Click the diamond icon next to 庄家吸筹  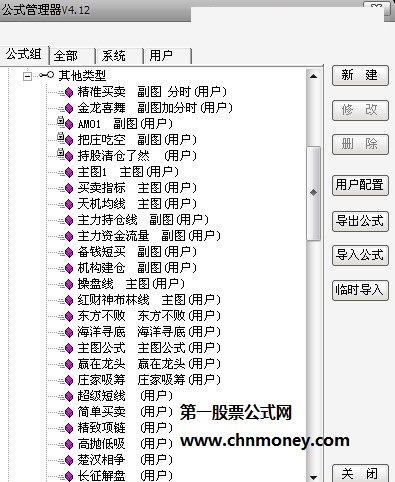coord(69,380)
